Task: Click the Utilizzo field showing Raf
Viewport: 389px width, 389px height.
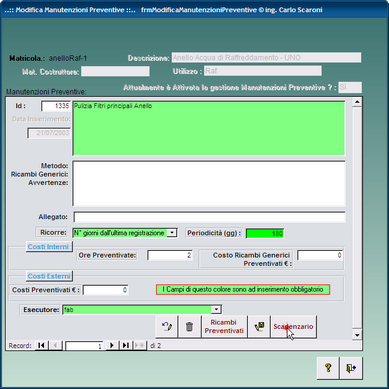Action: 263,71
